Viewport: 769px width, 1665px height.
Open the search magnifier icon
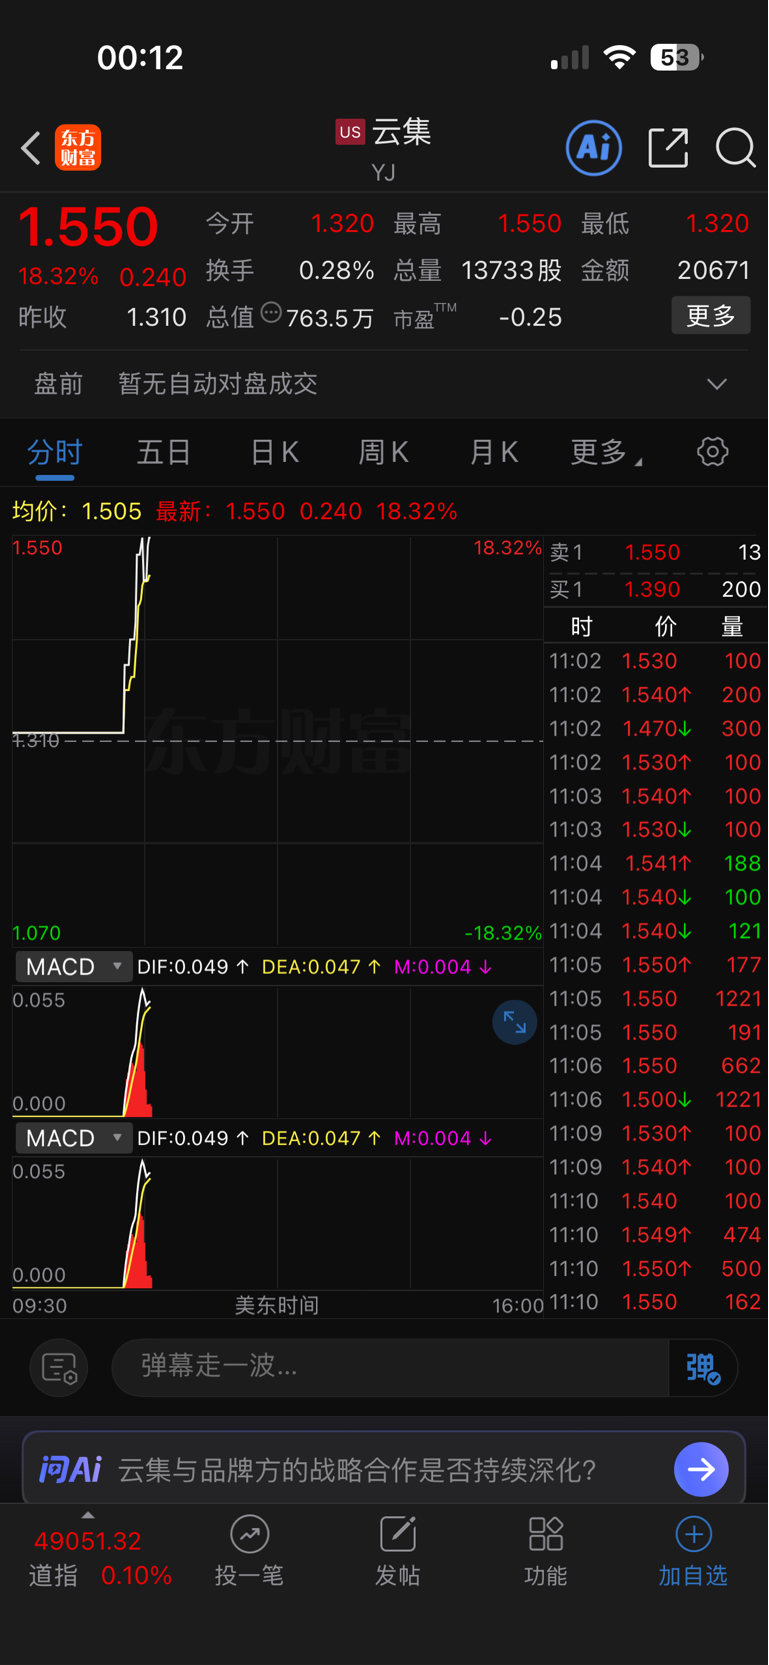click(x=736, y=148)
